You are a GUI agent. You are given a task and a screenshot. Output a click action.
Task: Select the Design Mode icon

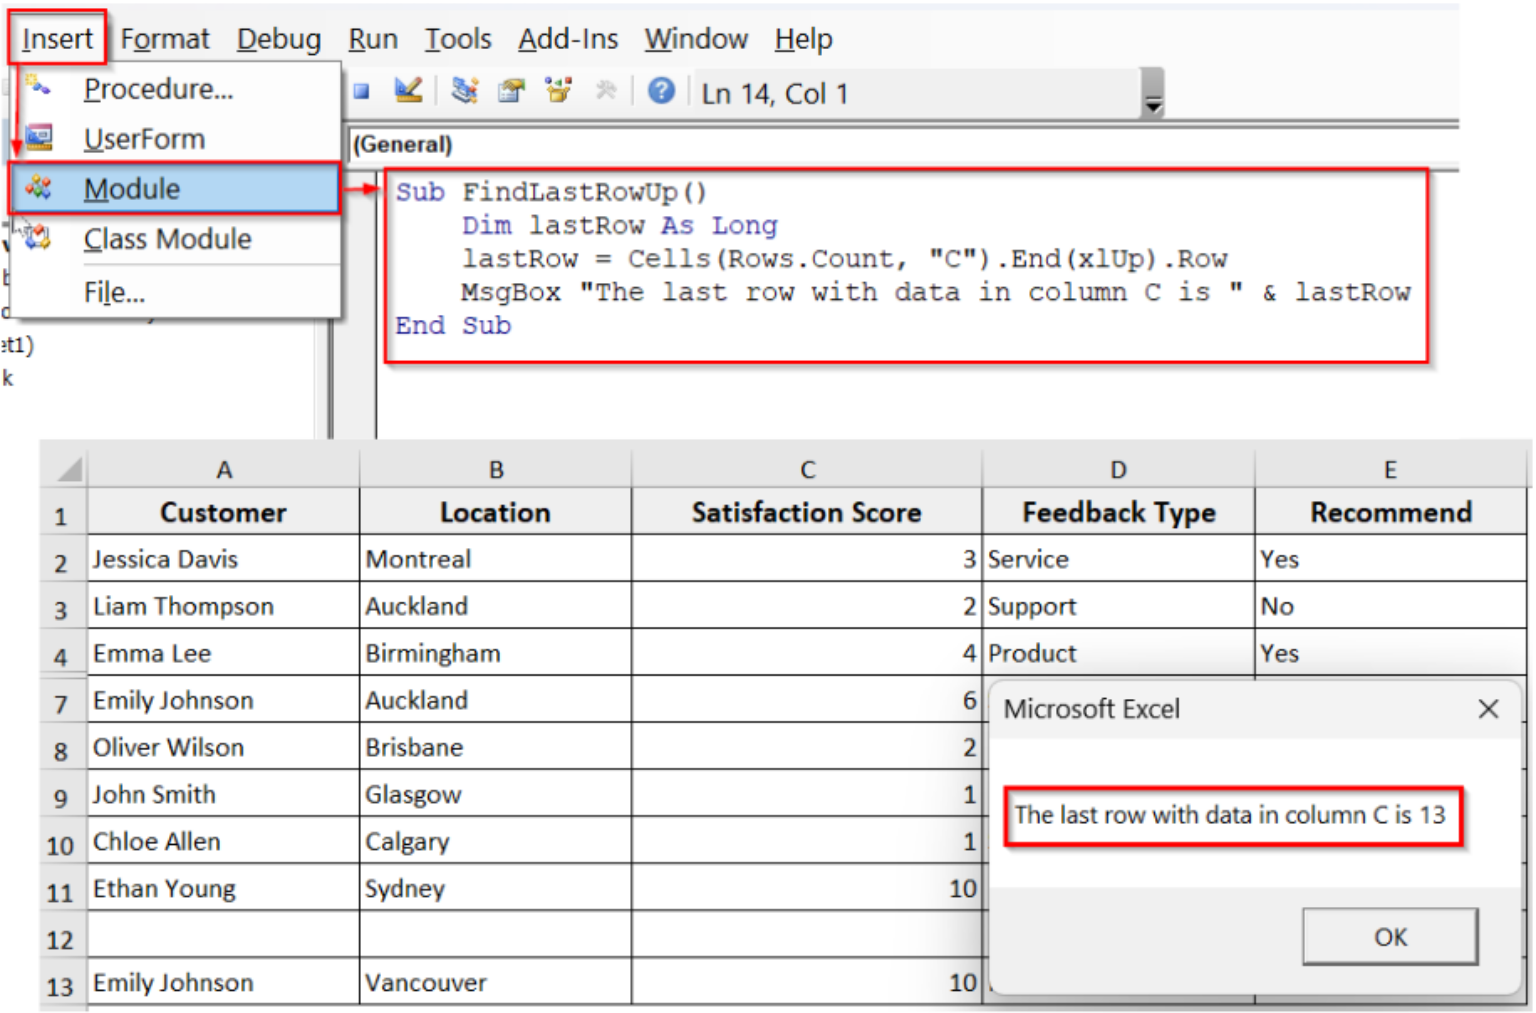click(408, 90)
